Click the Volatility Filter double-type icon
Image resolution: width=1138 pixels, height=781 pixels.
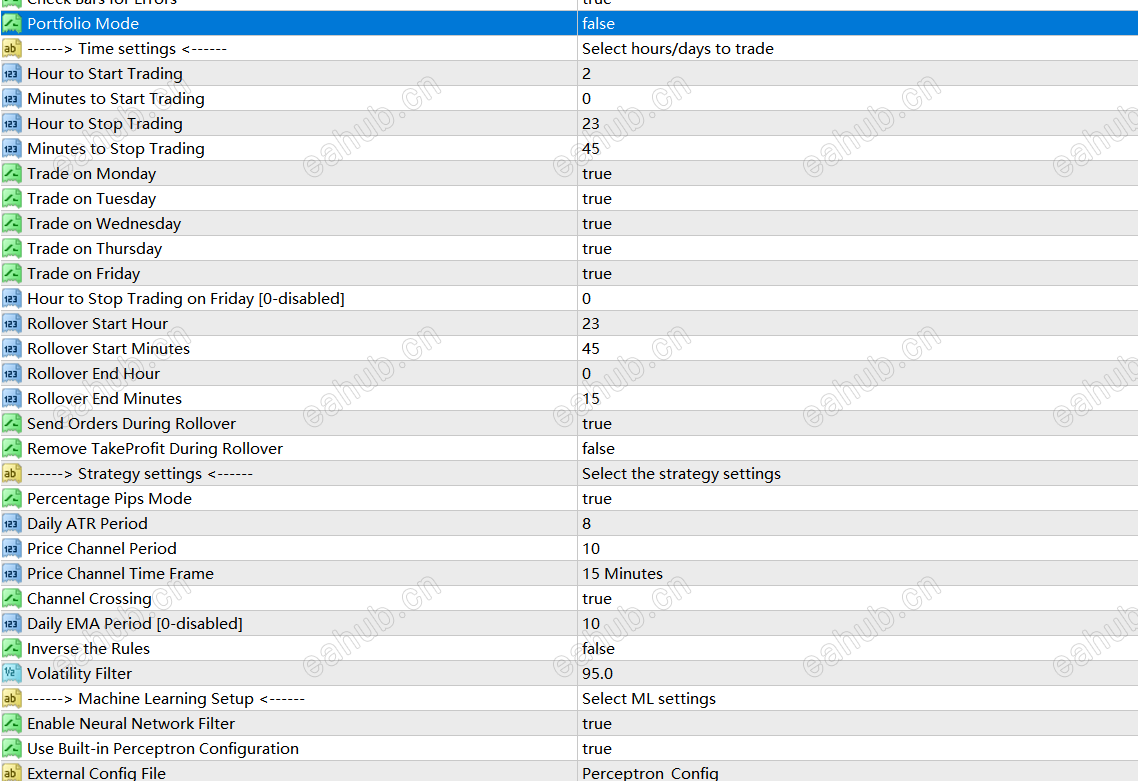[12, 674]
